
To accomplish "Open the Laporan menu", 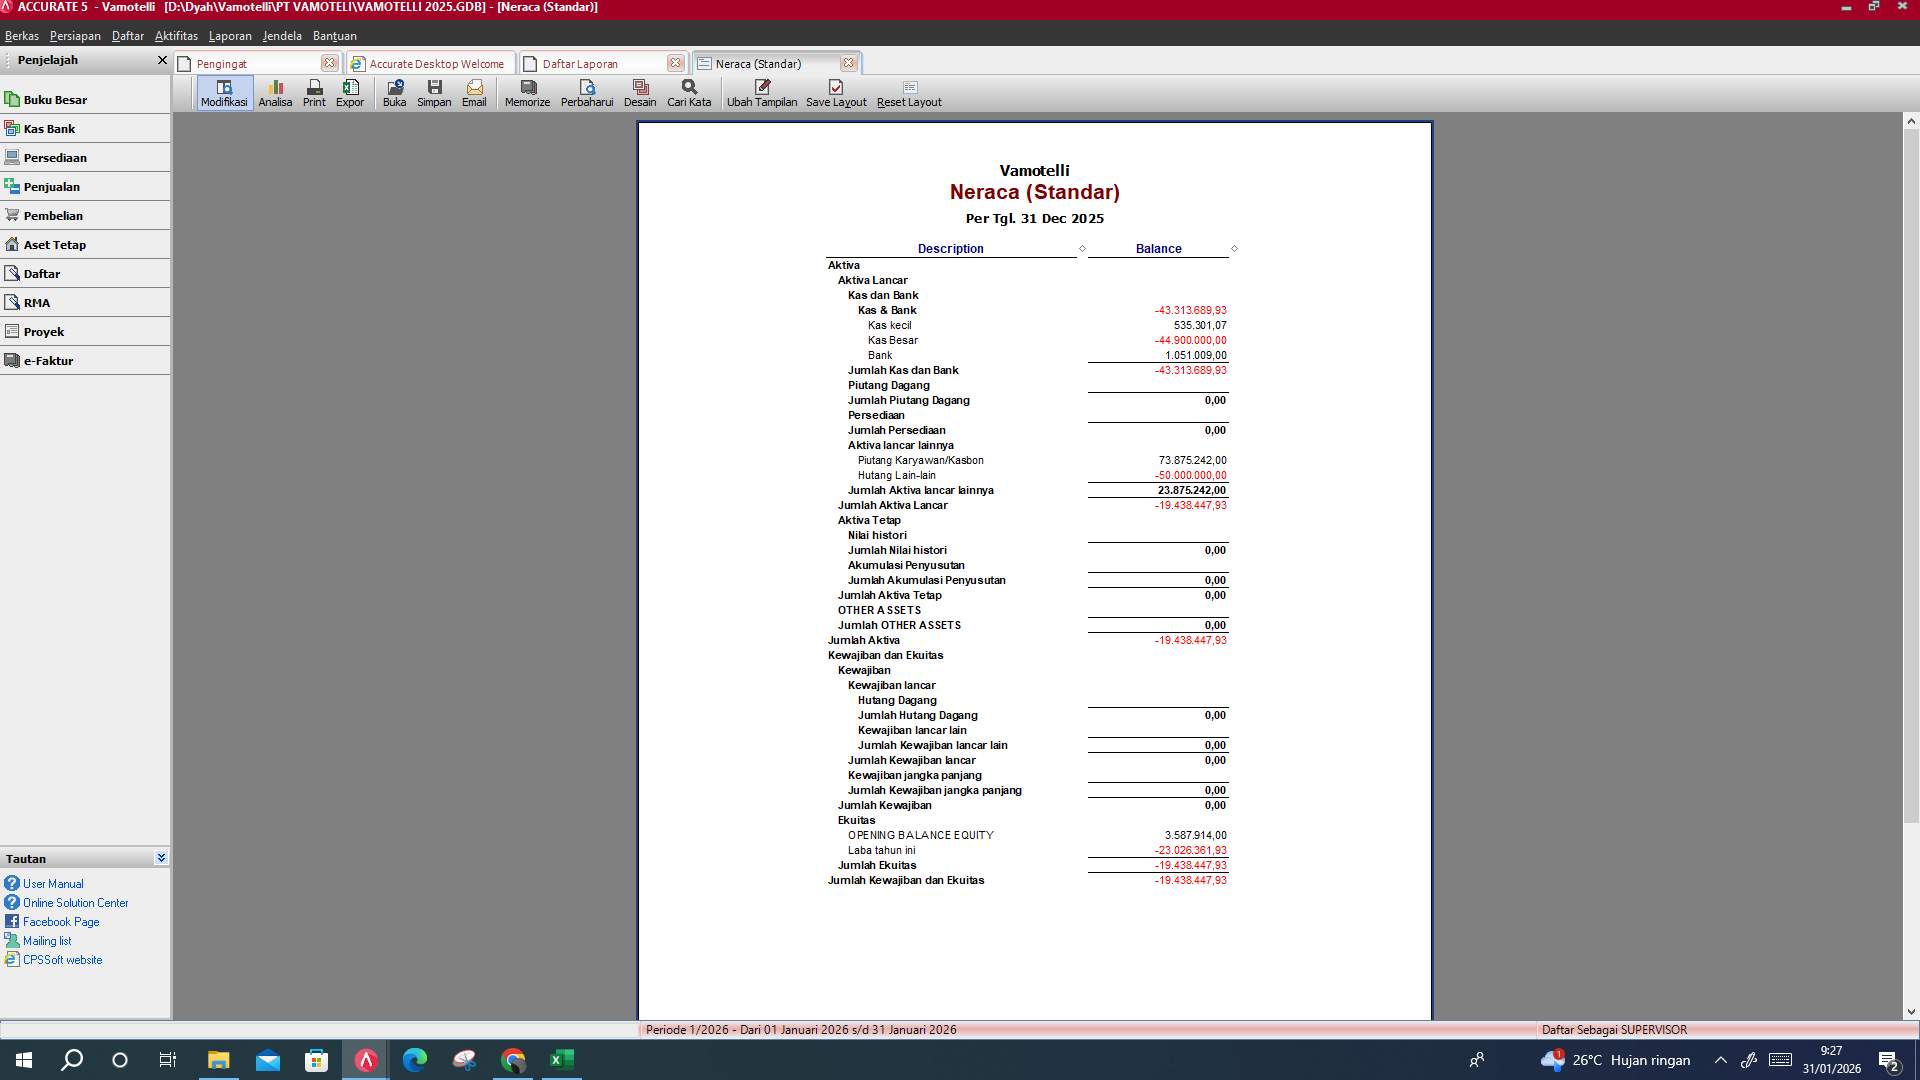I will 230,35.
